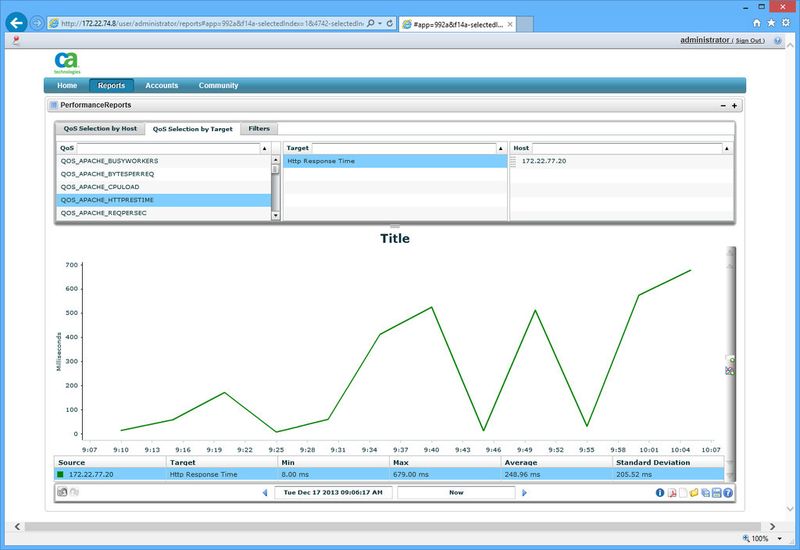Click the start date Tue Dec 17 2013 field
Screen dimensions: 800x550
333,492
